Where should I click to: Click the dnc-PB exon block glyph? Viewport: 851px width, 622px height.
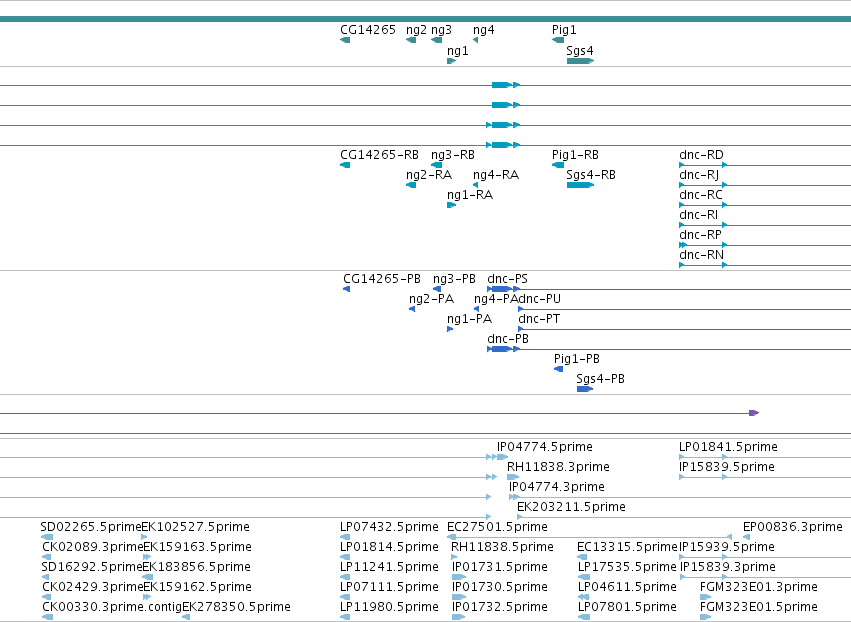(x=501, y=349)
